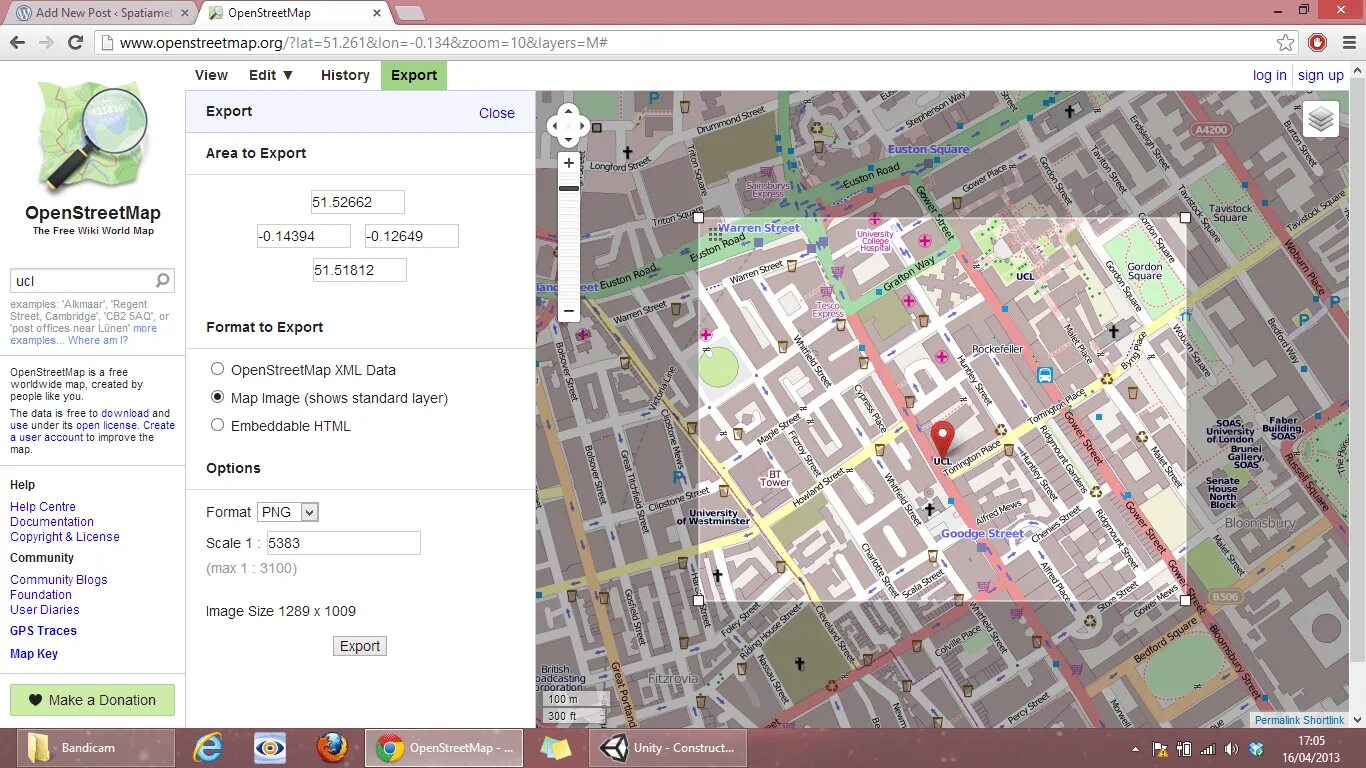Click the map zoom slider handle
The height and width of the screenshot is (768, 1366).
click(569, 188)
